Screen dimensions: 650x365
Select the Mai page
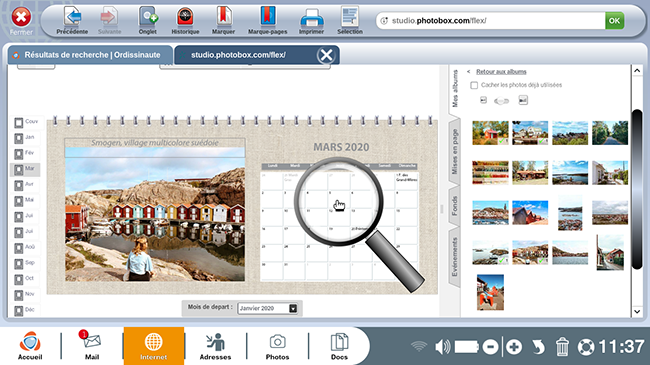(26, 201)
